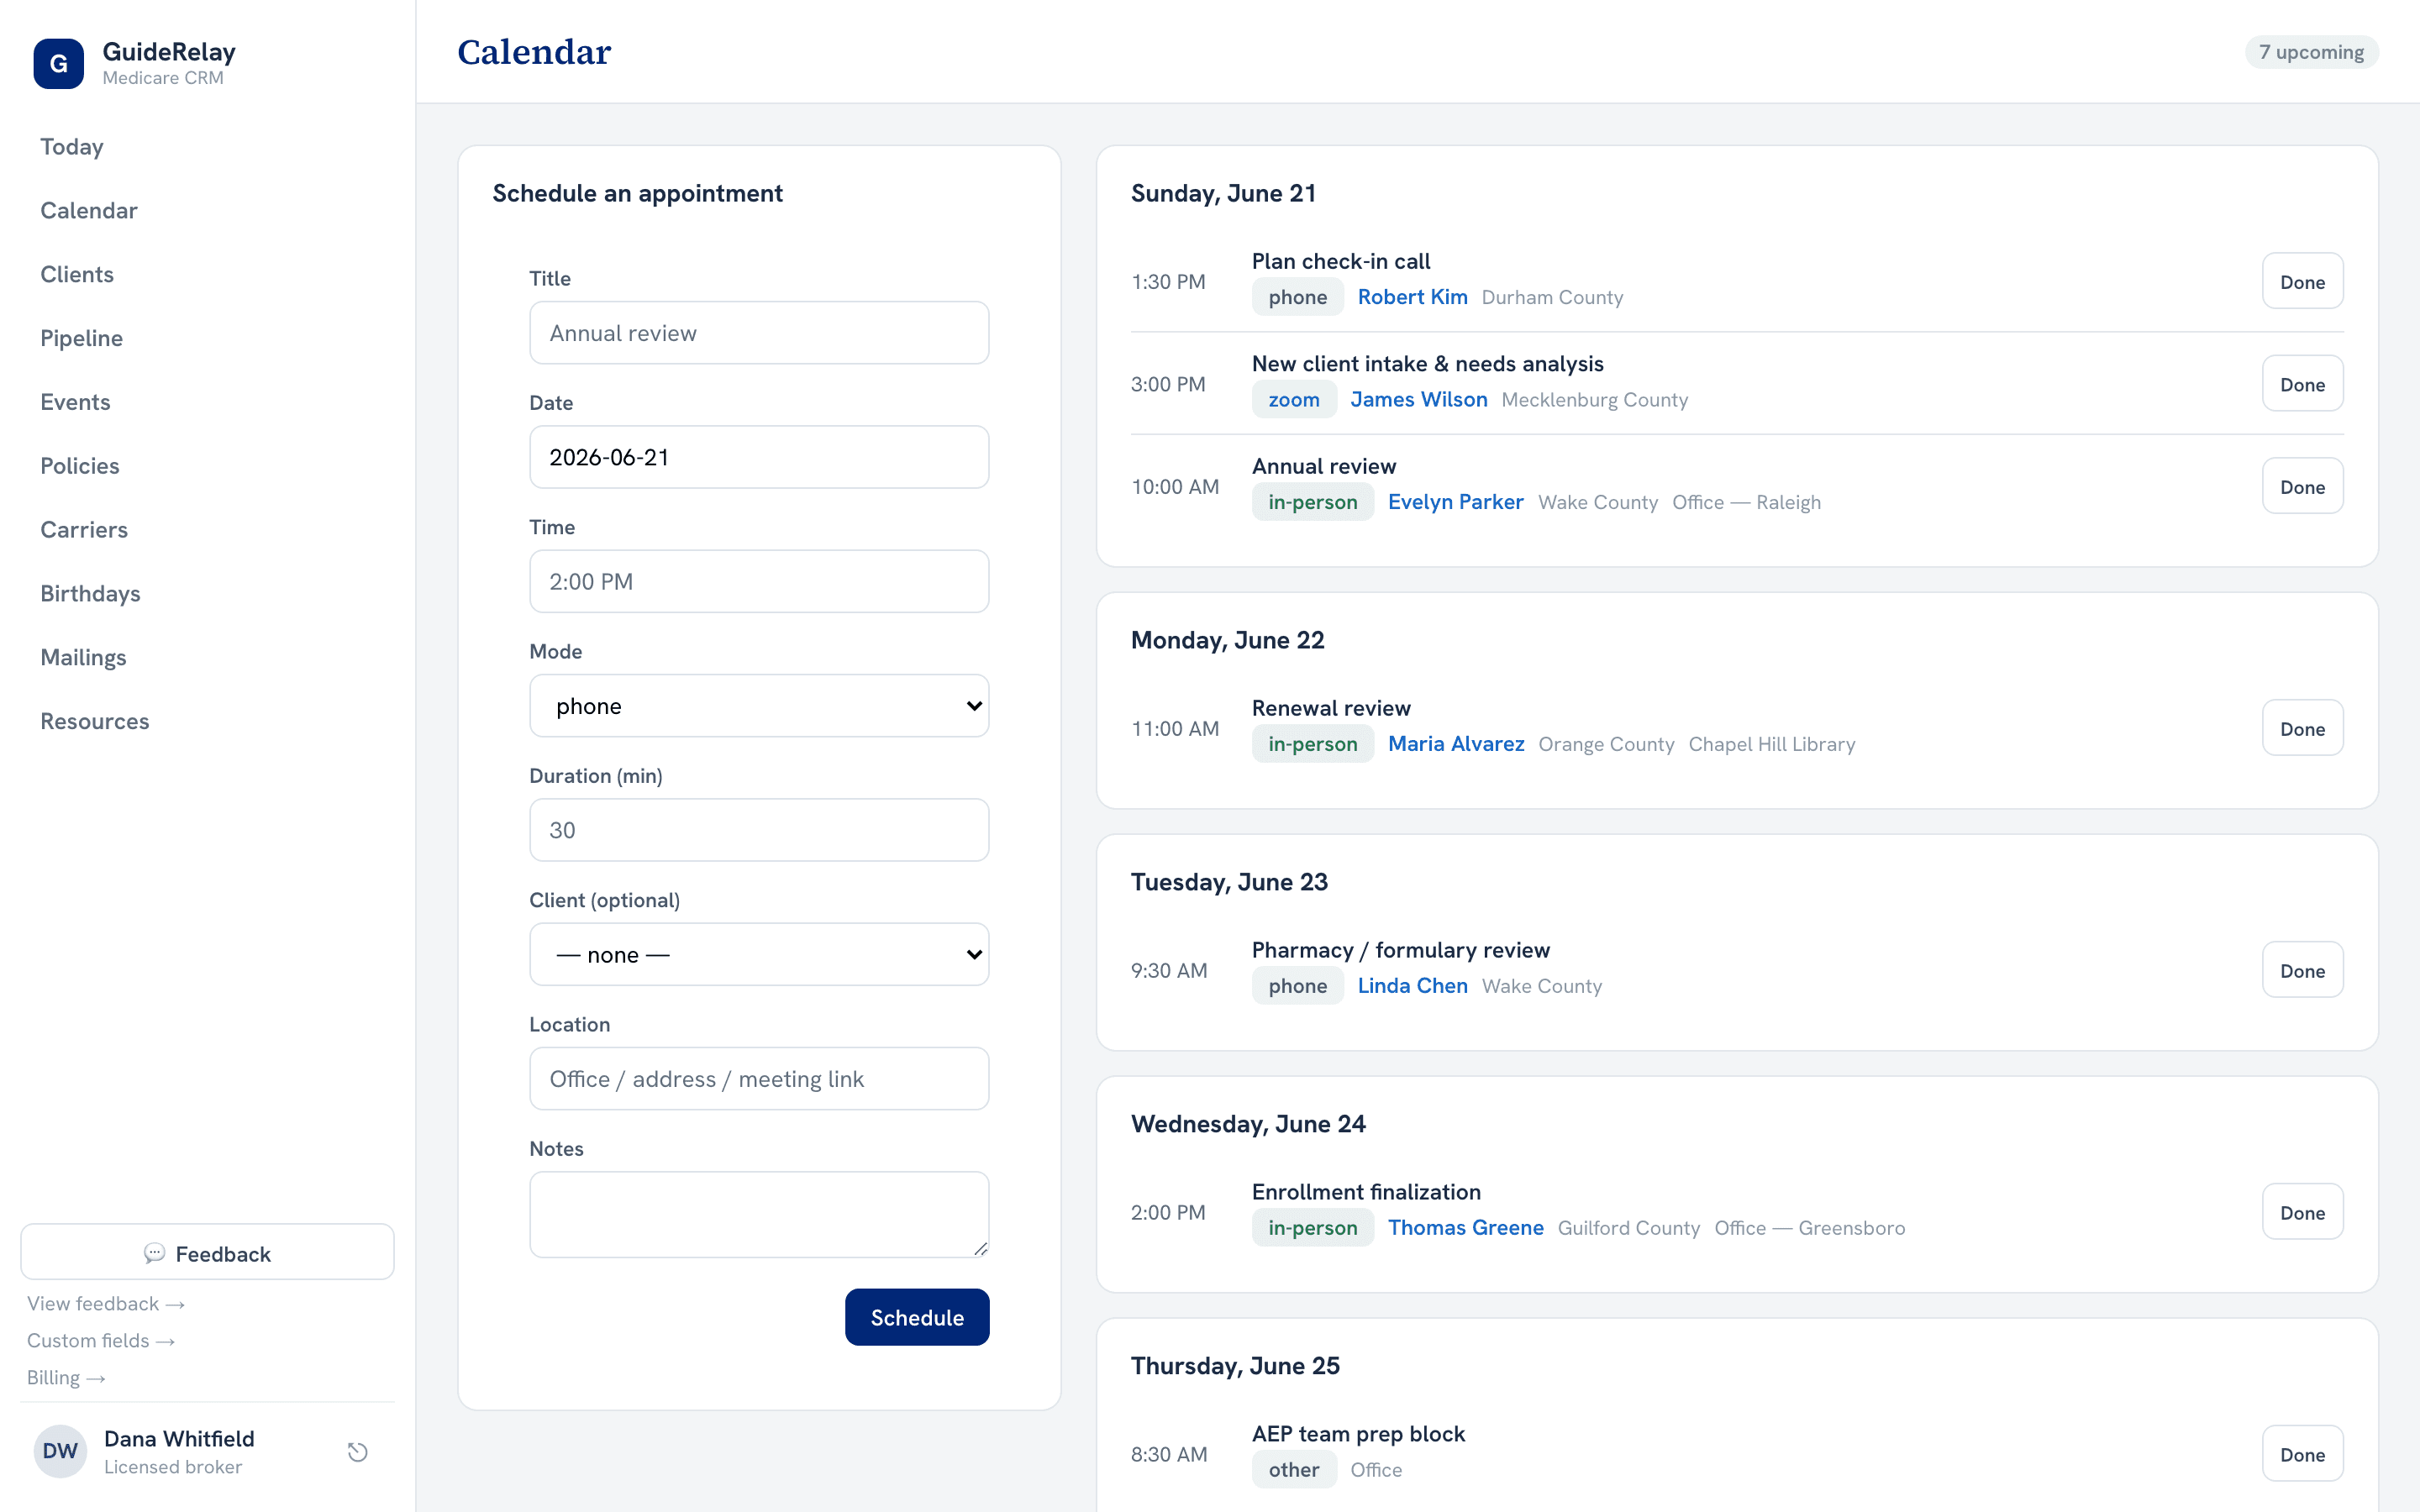
Task: Click 'Mecklenburg County' text
Action: pos(1594,400)
